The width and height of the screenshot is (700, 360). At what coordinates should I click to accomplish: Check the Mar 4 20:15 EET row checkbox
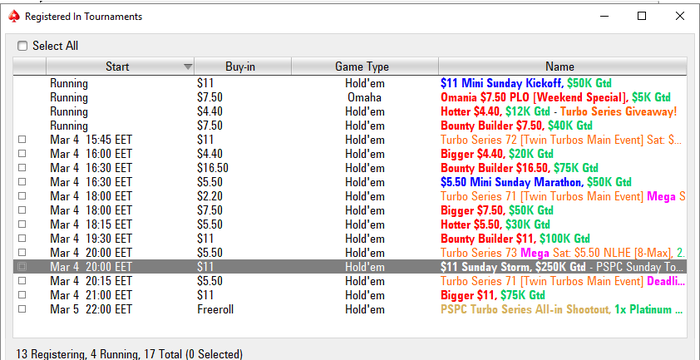22,281
